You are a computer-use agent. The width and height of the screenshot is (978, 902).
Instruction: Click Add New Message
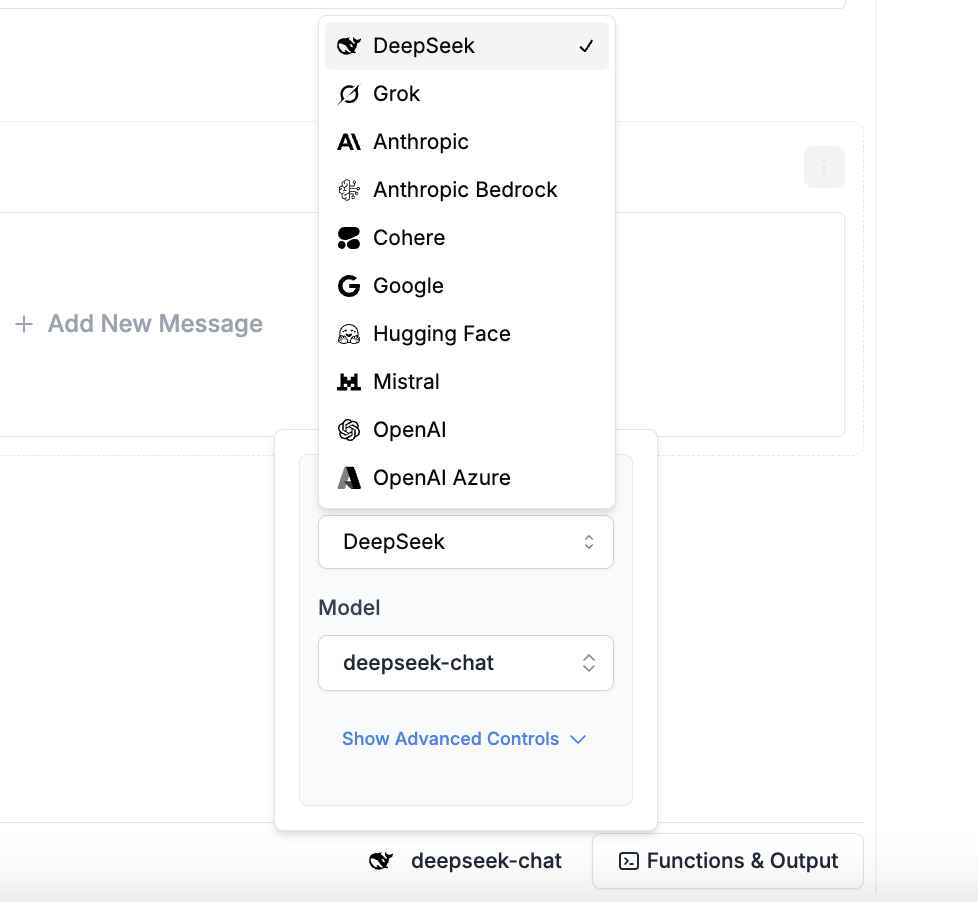(x=138, y=323)
